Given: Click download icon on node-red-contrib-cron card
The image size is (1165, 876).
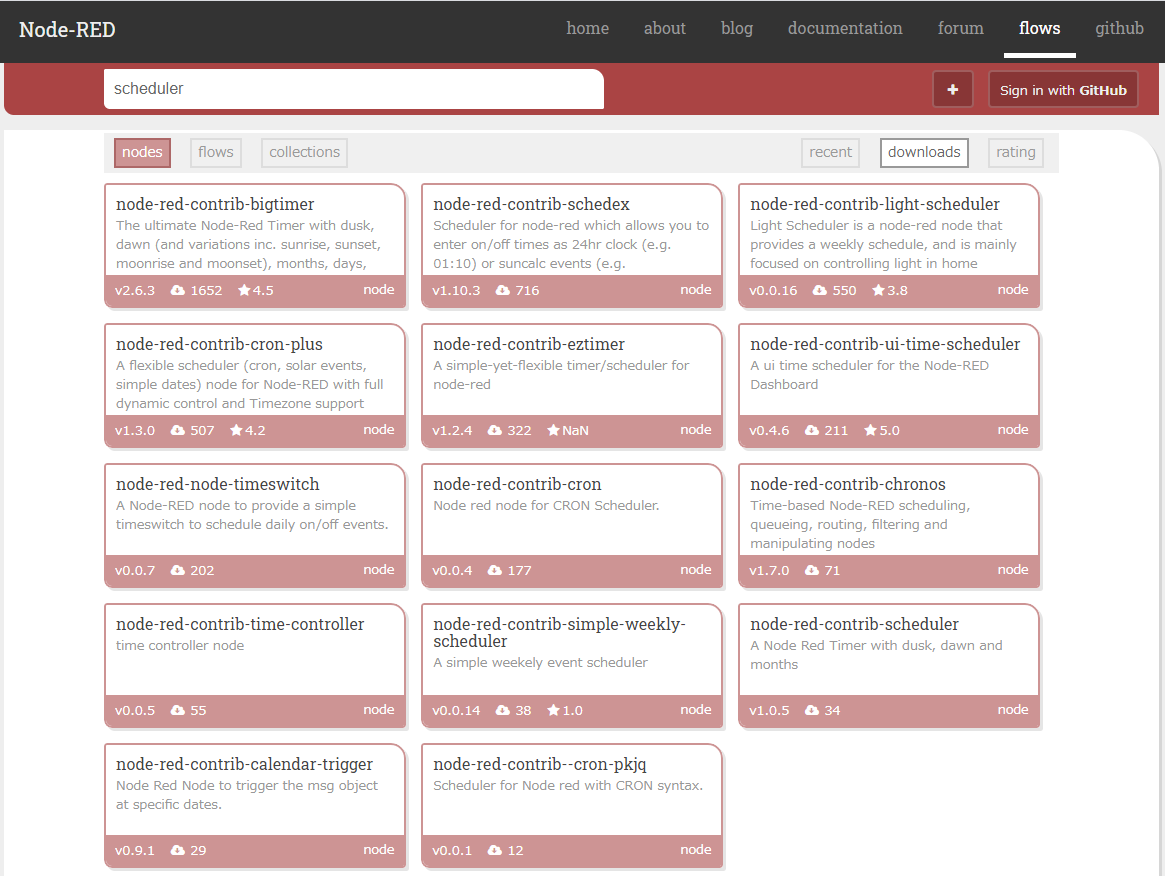Looking at the screenshot, I should [495, 571].
